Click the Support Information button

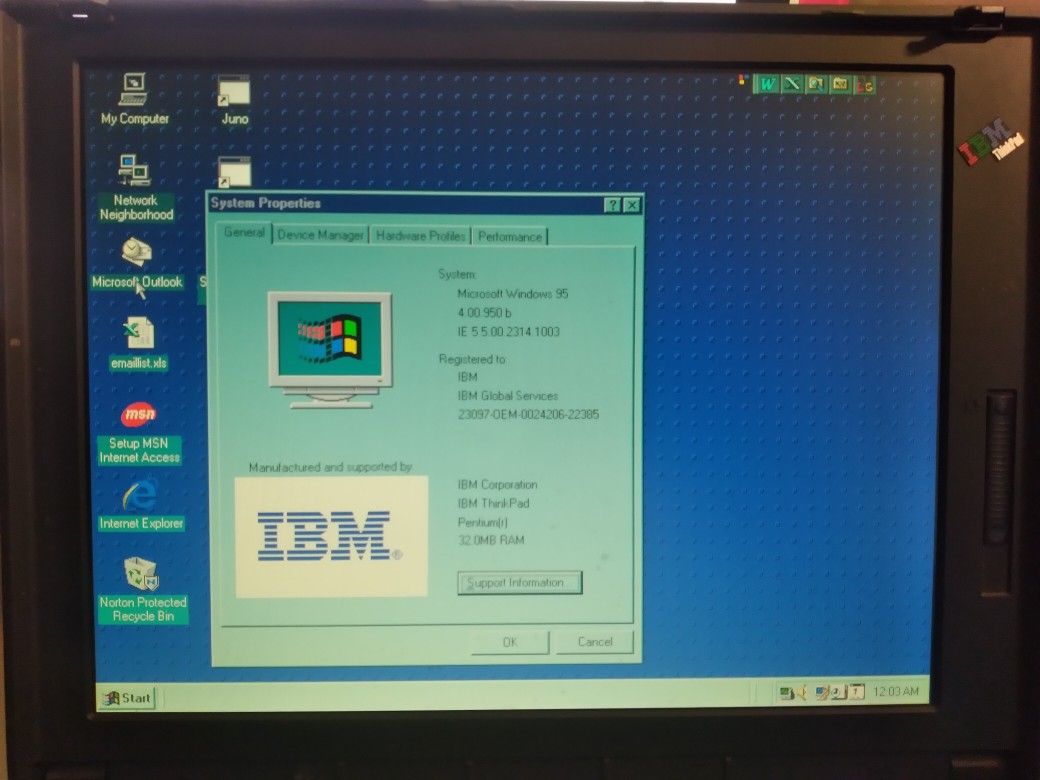519,582
